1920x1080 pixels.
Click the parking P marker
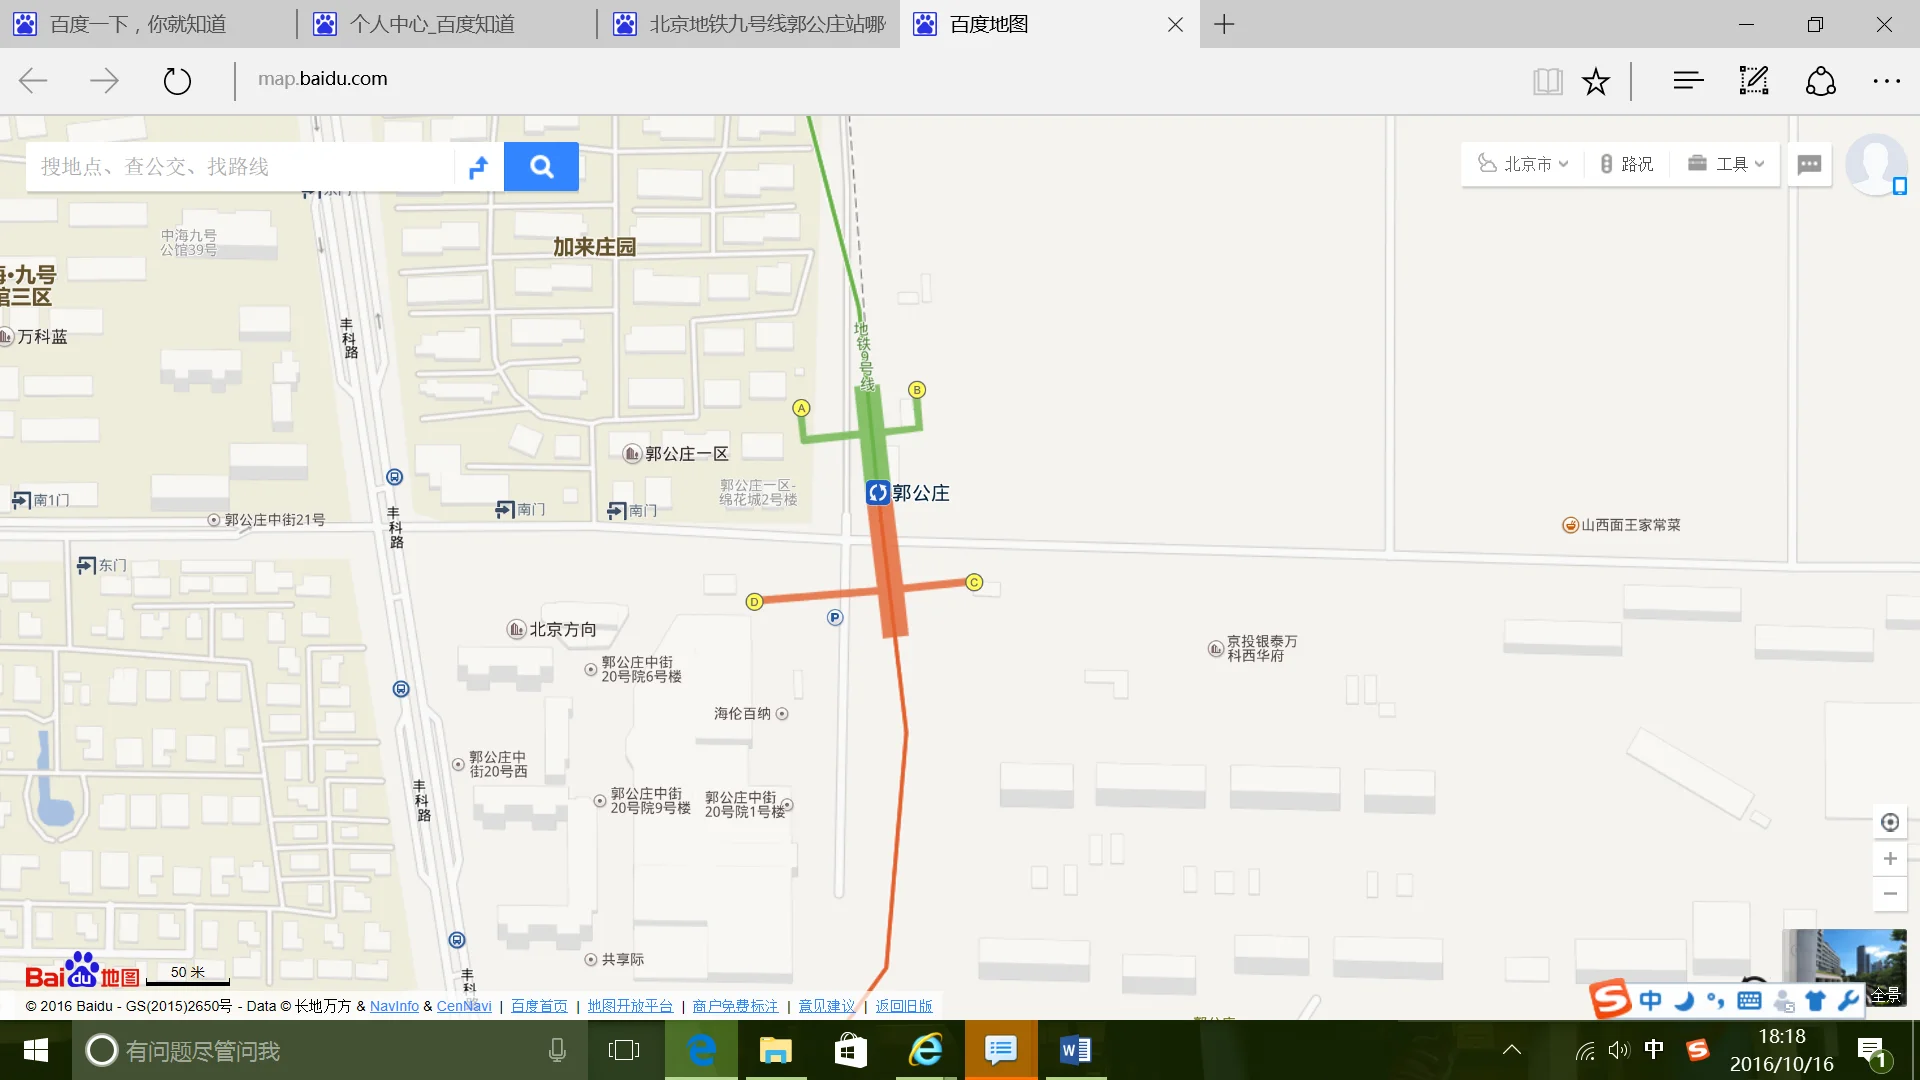[x=835, y=618]
